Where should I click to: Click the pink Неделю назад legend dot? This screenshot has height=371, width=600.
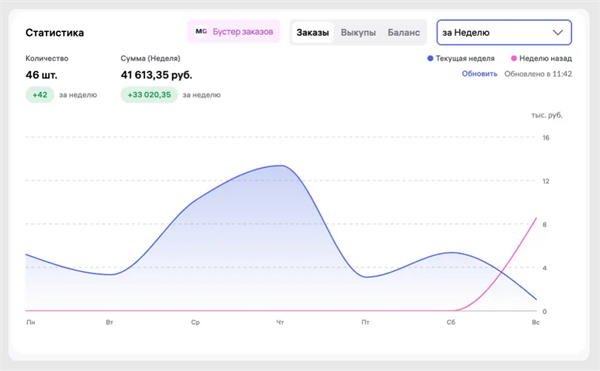tap(514, 59)
